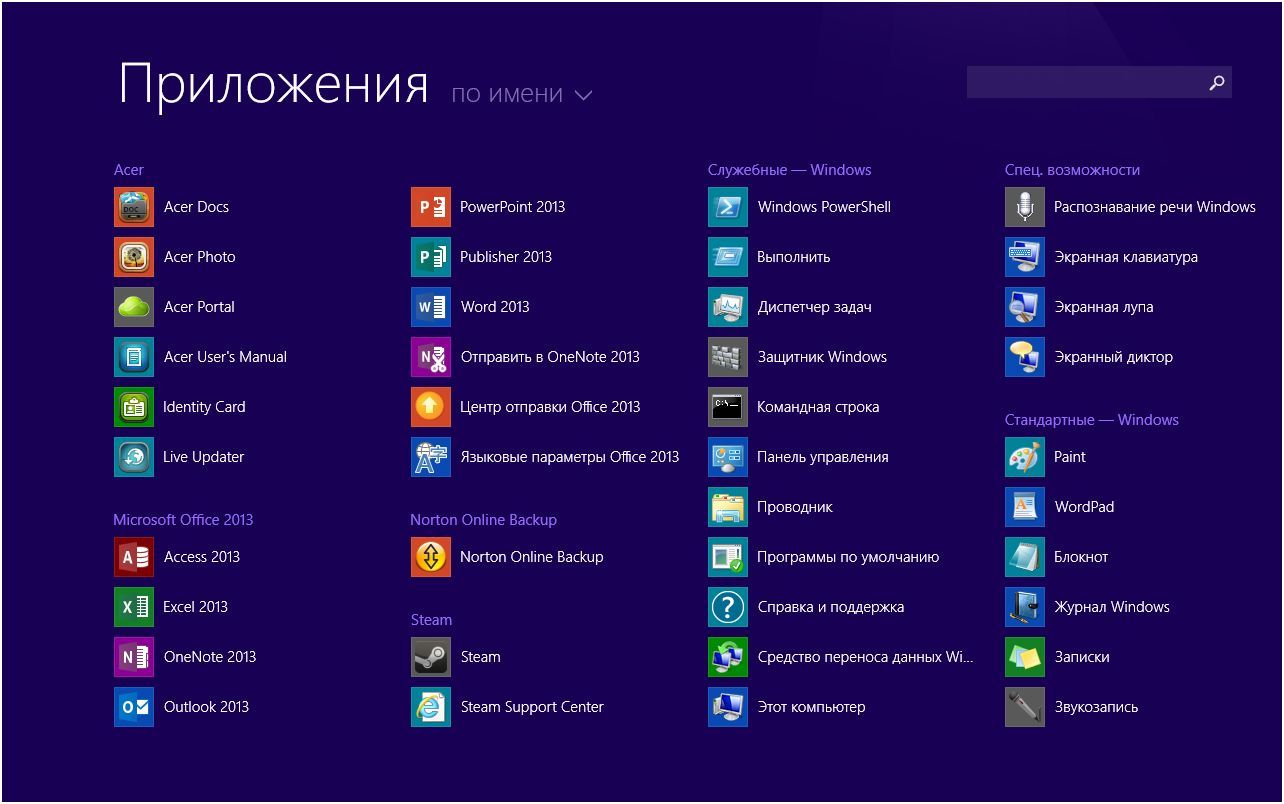Open the Outlook 2013 icon
The image size is (1284, 804).
click(x=134, y=707)
